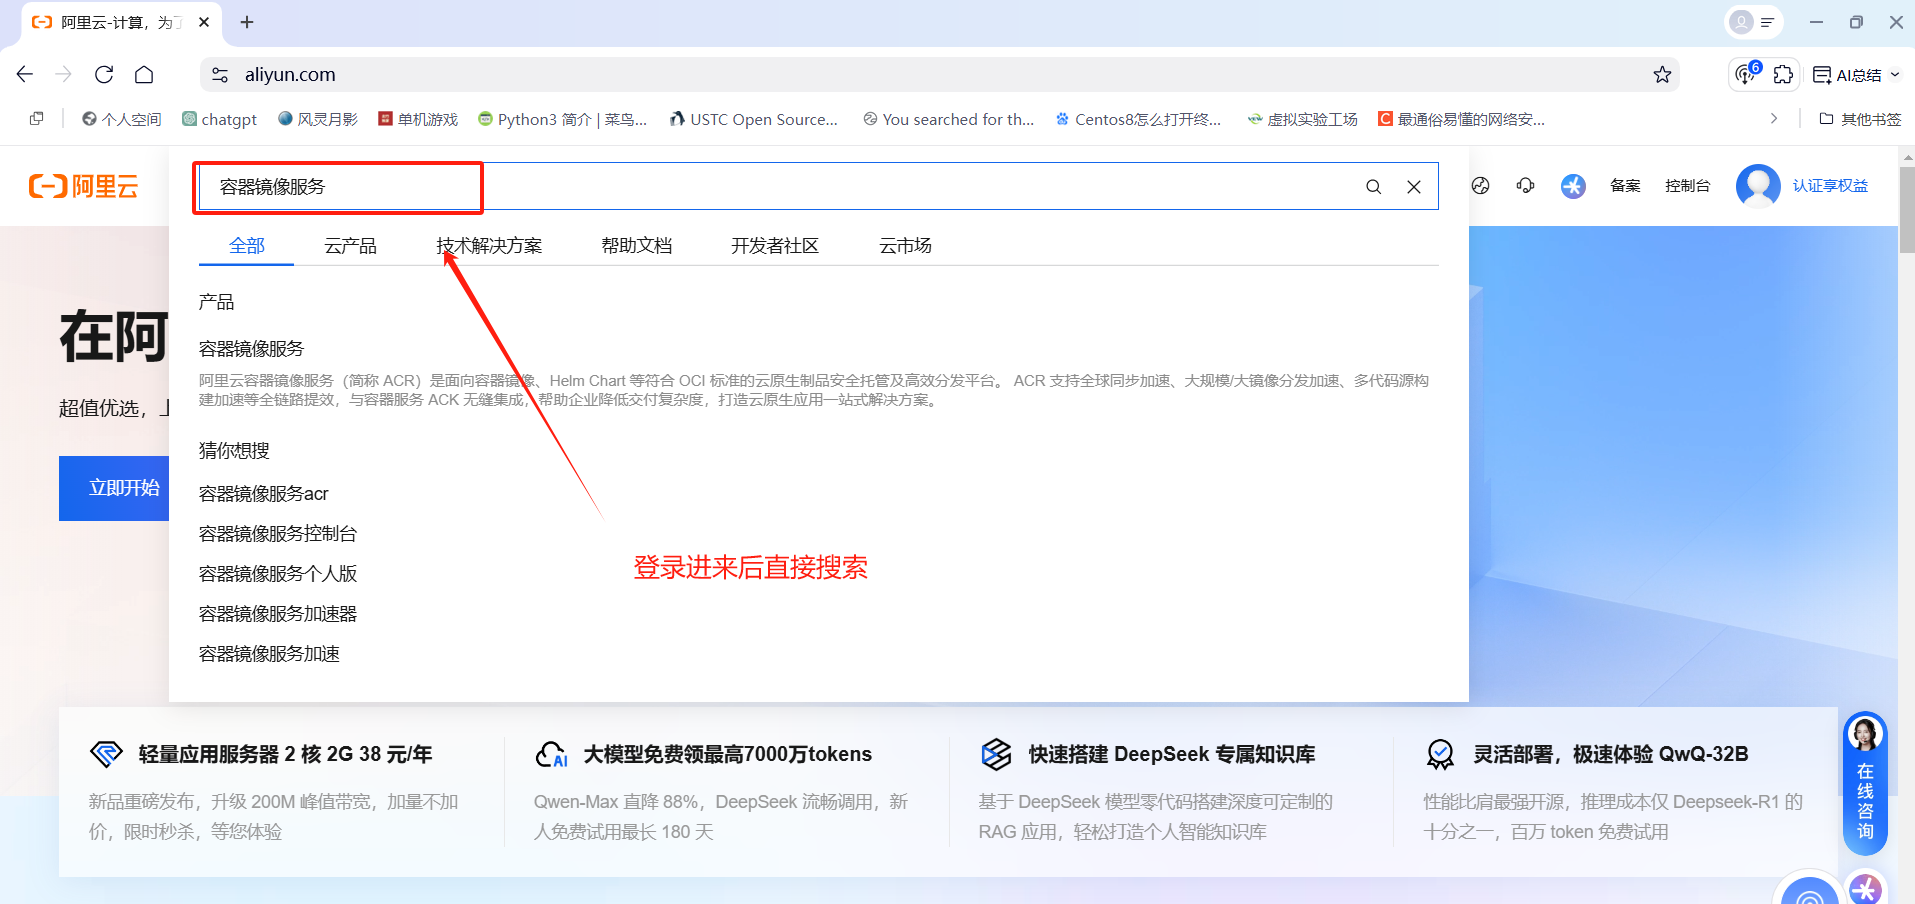Image resolution: width=1915 pixels, height=904 pixels.
Task: Go to the browser home page icon
Action: pyautogui.click(x=144, y=74)
